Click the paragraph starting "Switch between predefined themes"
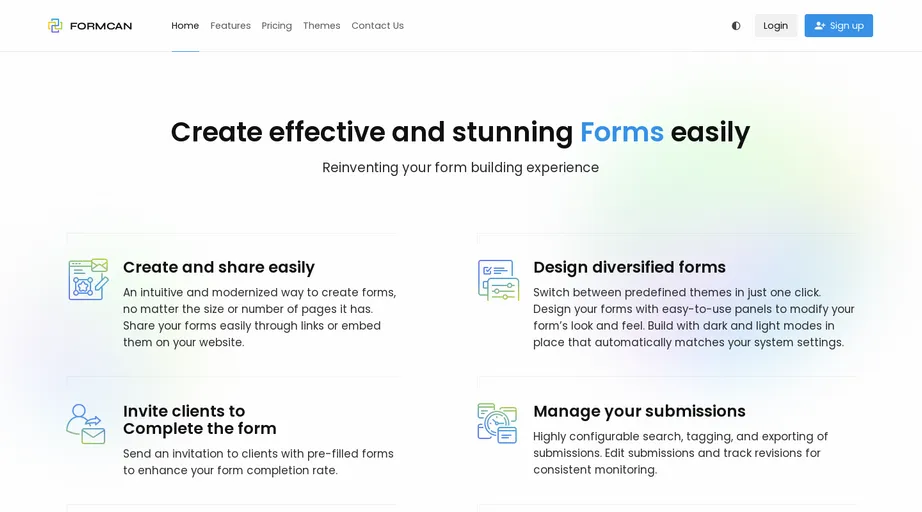This screenshot has height=512, width=922. (x=694, y=317)
